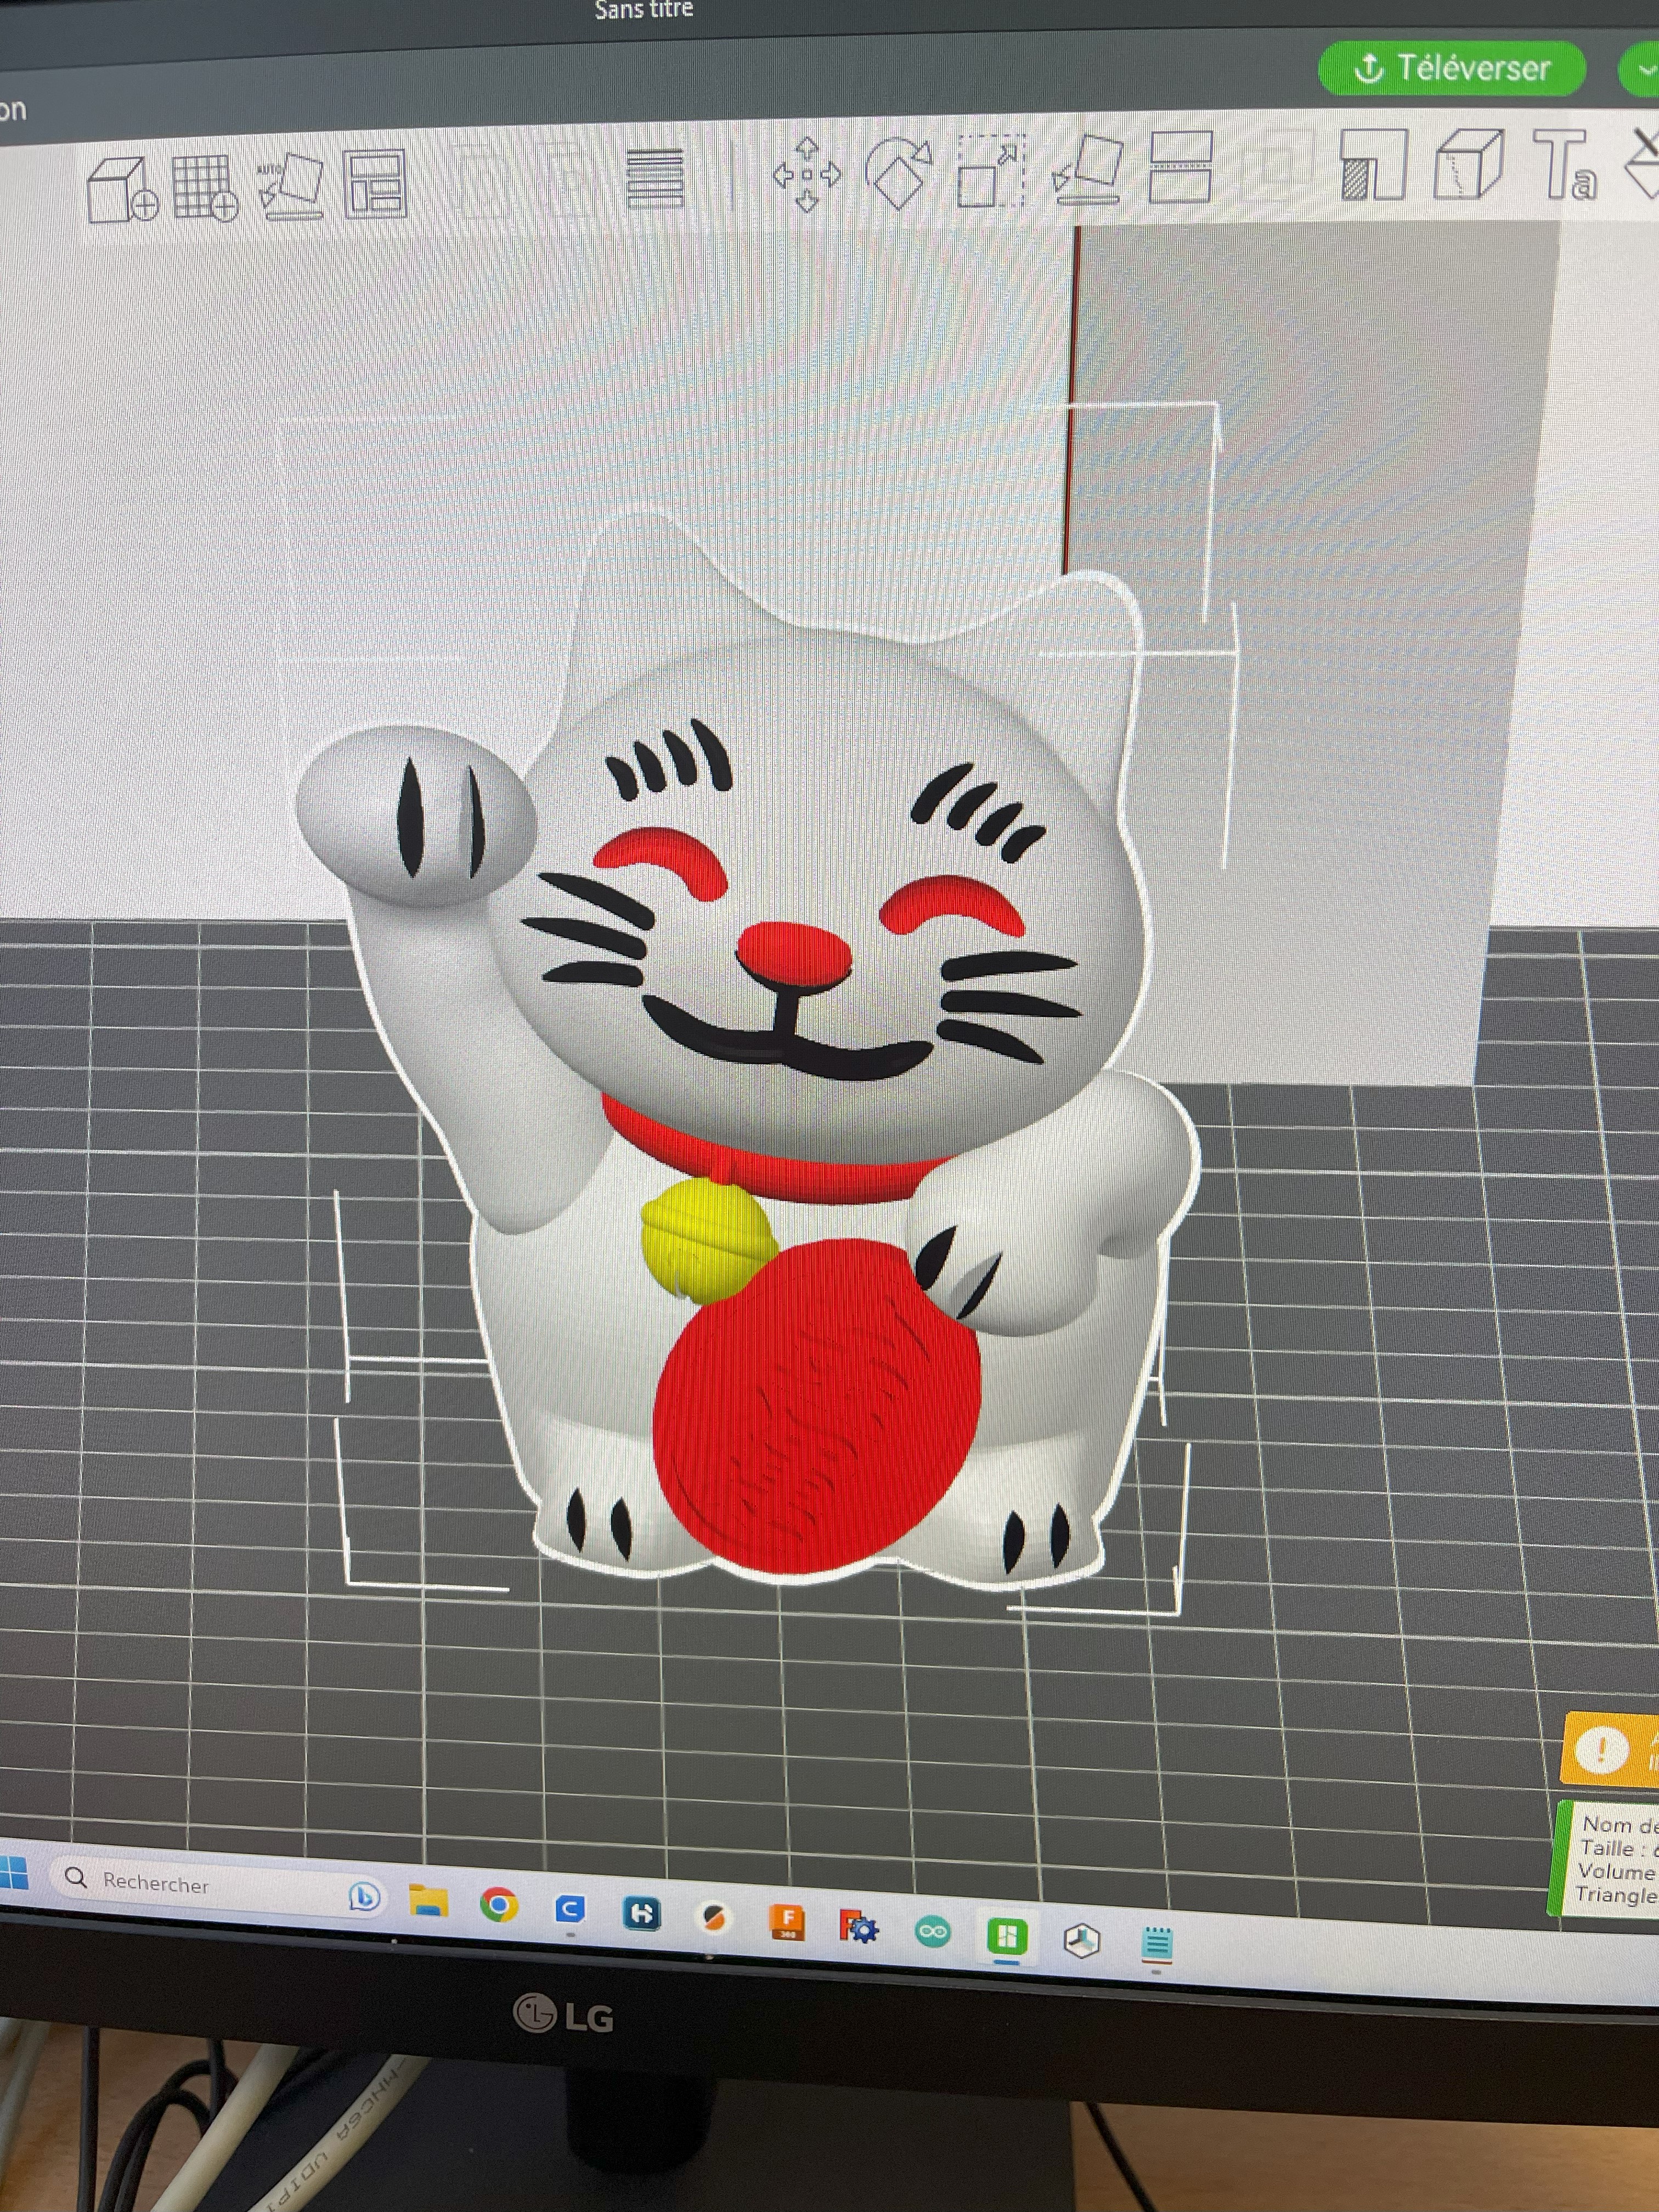The height and width of the screenshot is (2212, 1659).
Task: Click the green Bambu Studio taskbar icon
Action: coord(1007,1936)
